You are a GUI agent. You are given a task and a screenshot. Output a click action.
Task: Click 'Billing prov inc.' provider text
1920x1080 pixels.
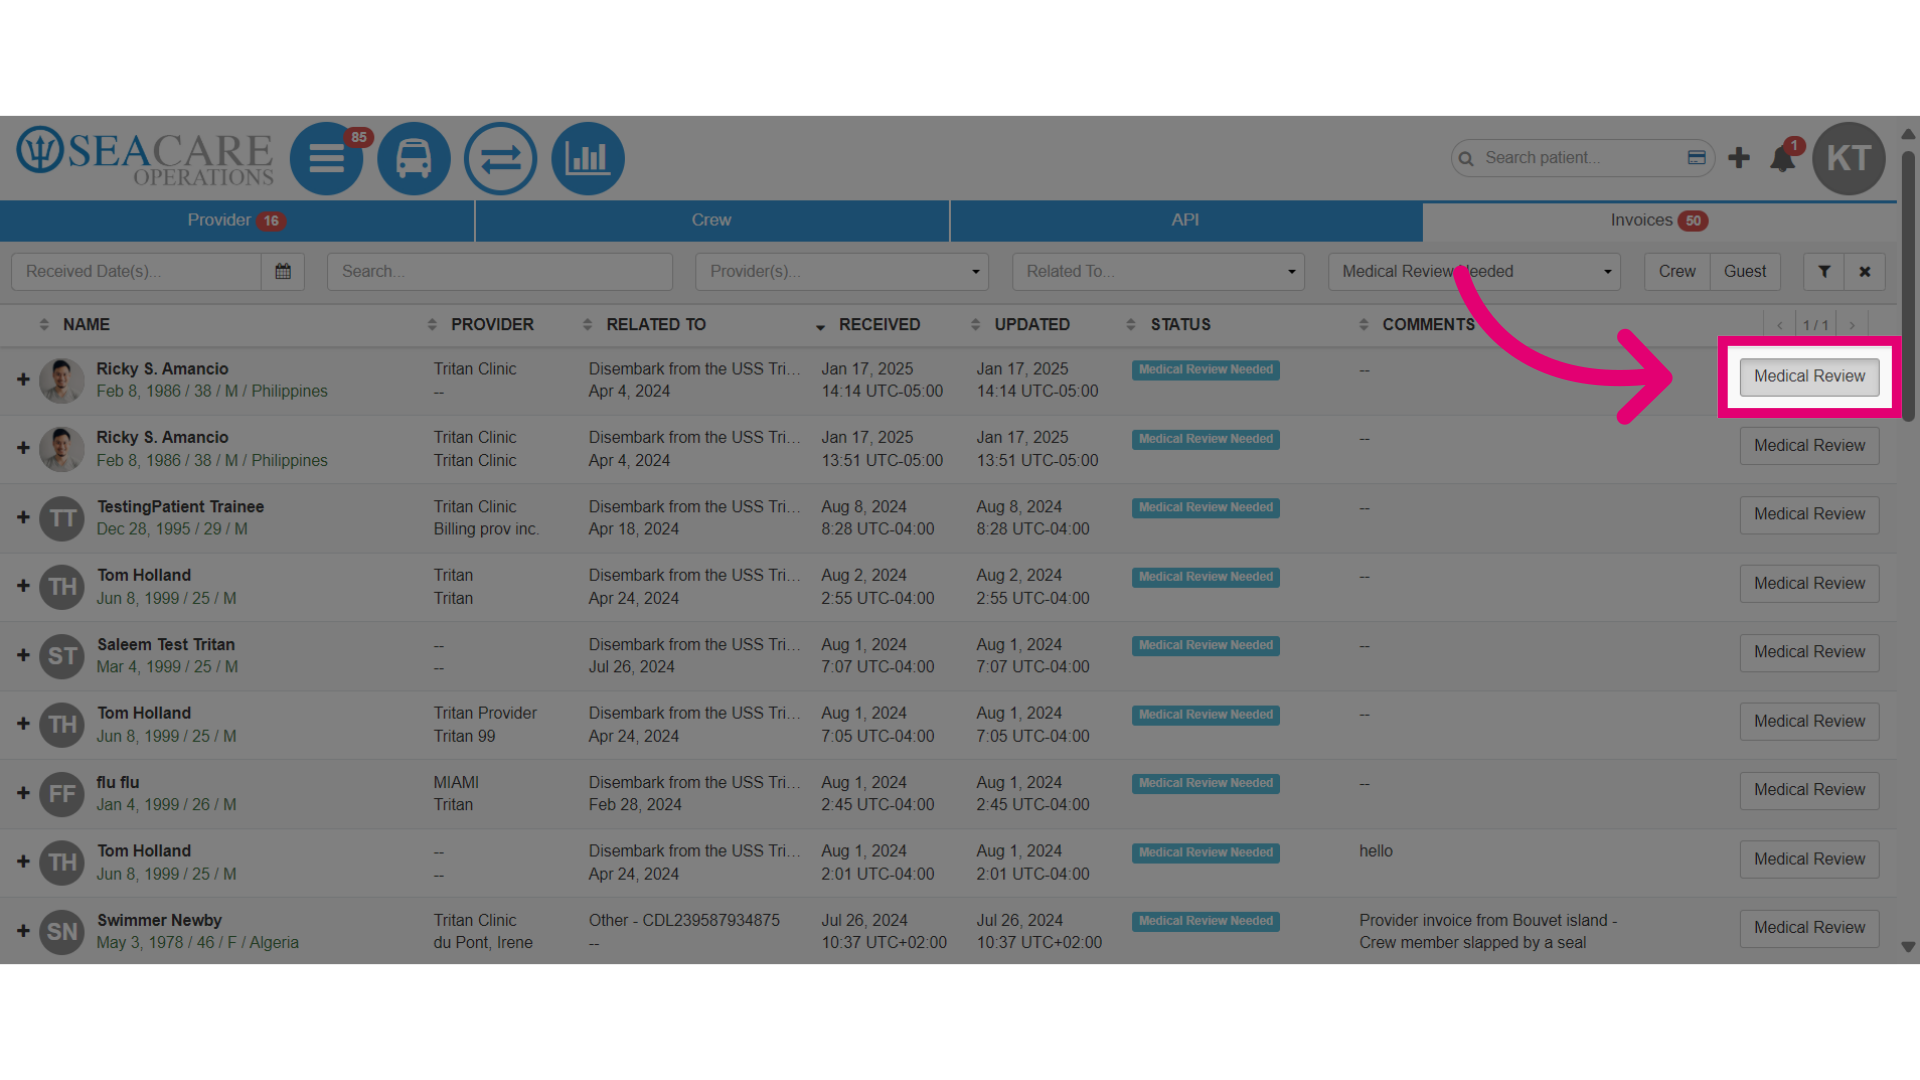pos(486,530)
